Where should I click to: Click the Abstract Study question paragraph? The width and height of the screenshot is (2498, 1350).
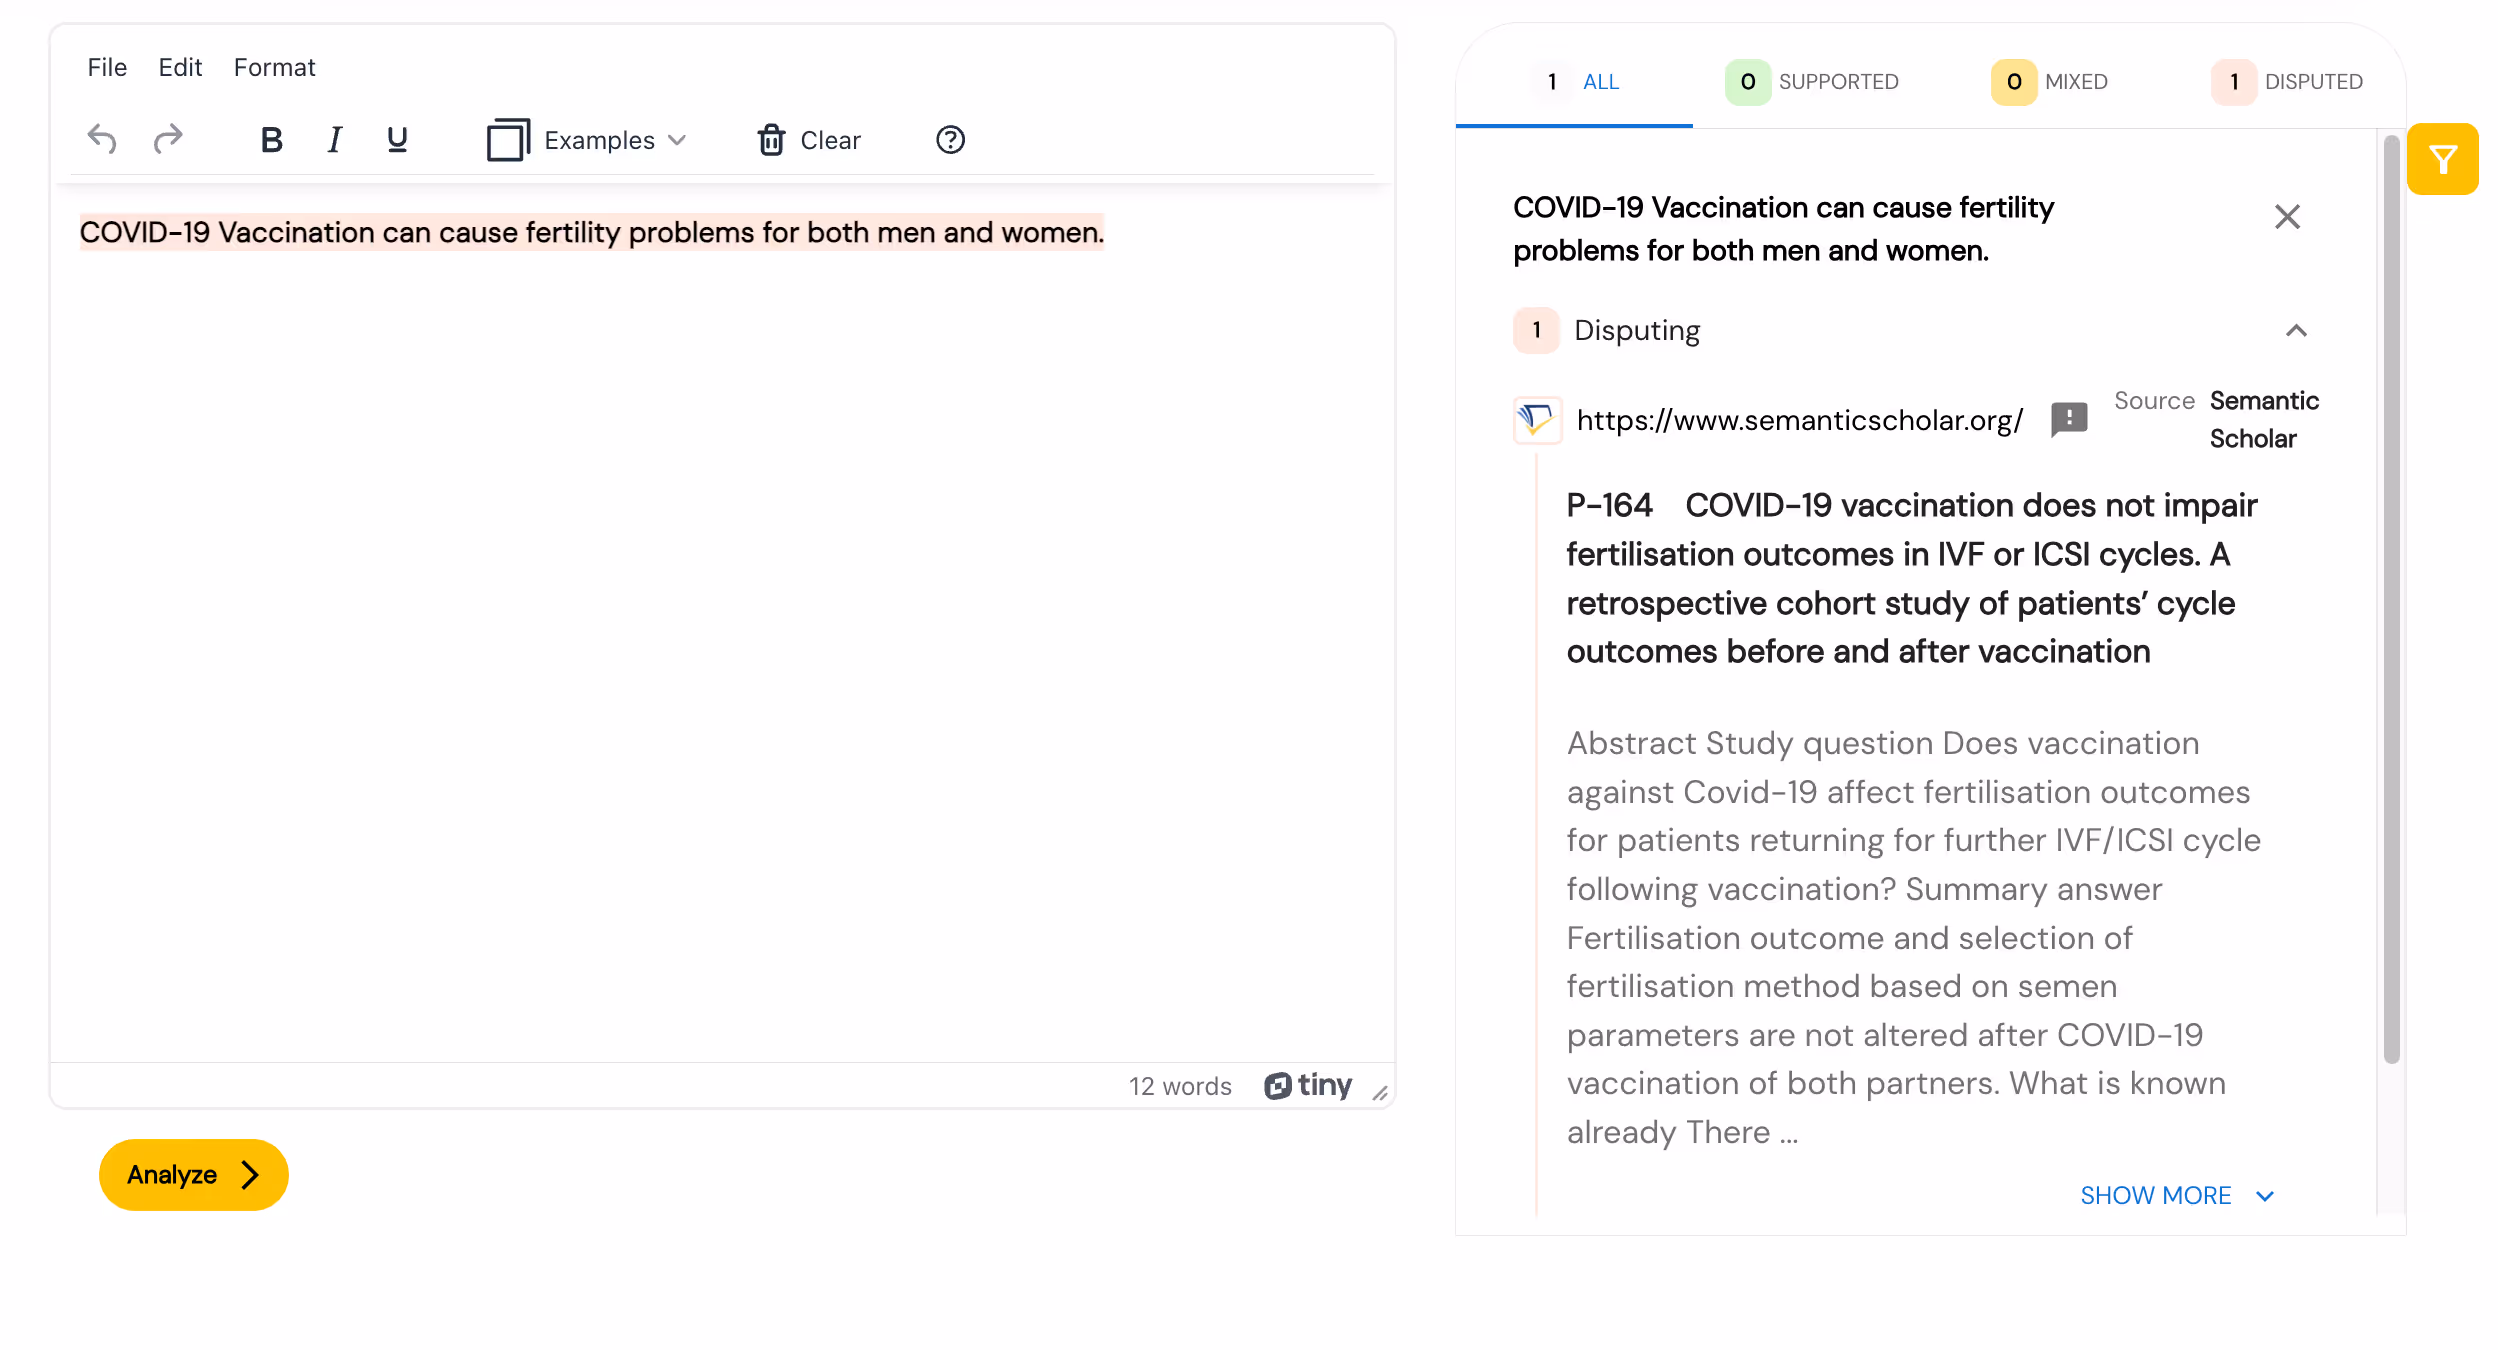pos(1913,937)
